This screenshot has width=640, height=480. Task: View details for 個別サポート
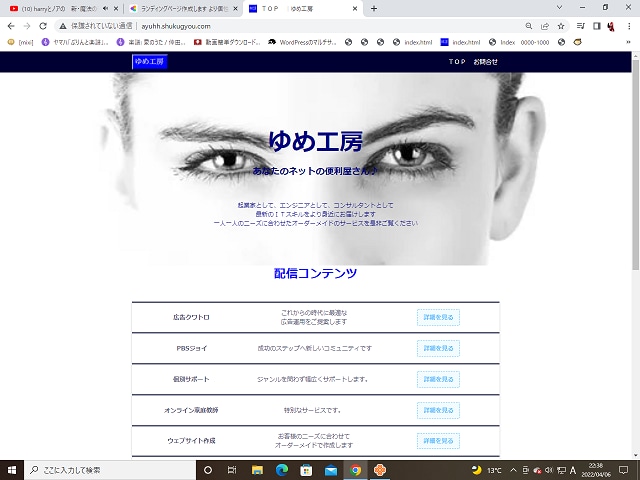438,379
